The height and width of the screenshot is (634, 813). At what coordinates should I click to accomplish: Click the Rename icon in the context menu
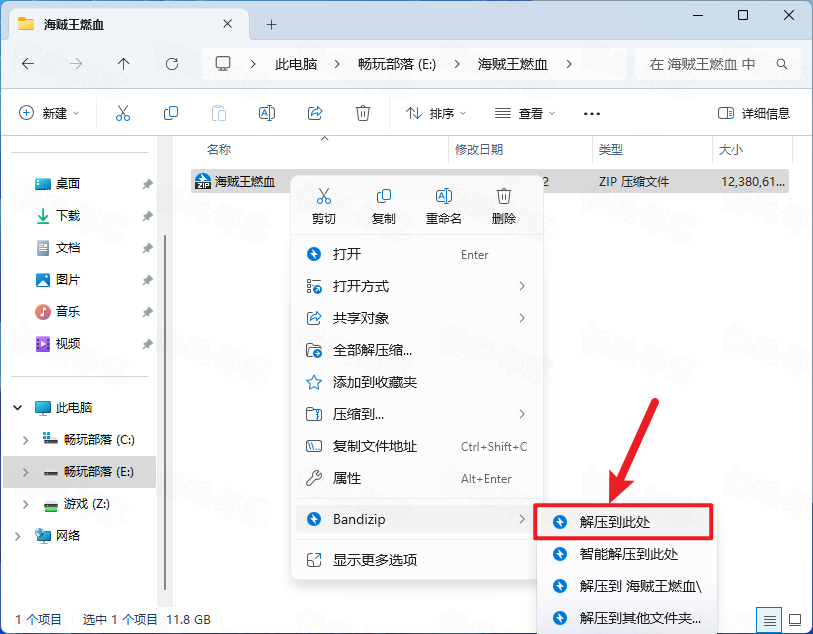(444, 196)
